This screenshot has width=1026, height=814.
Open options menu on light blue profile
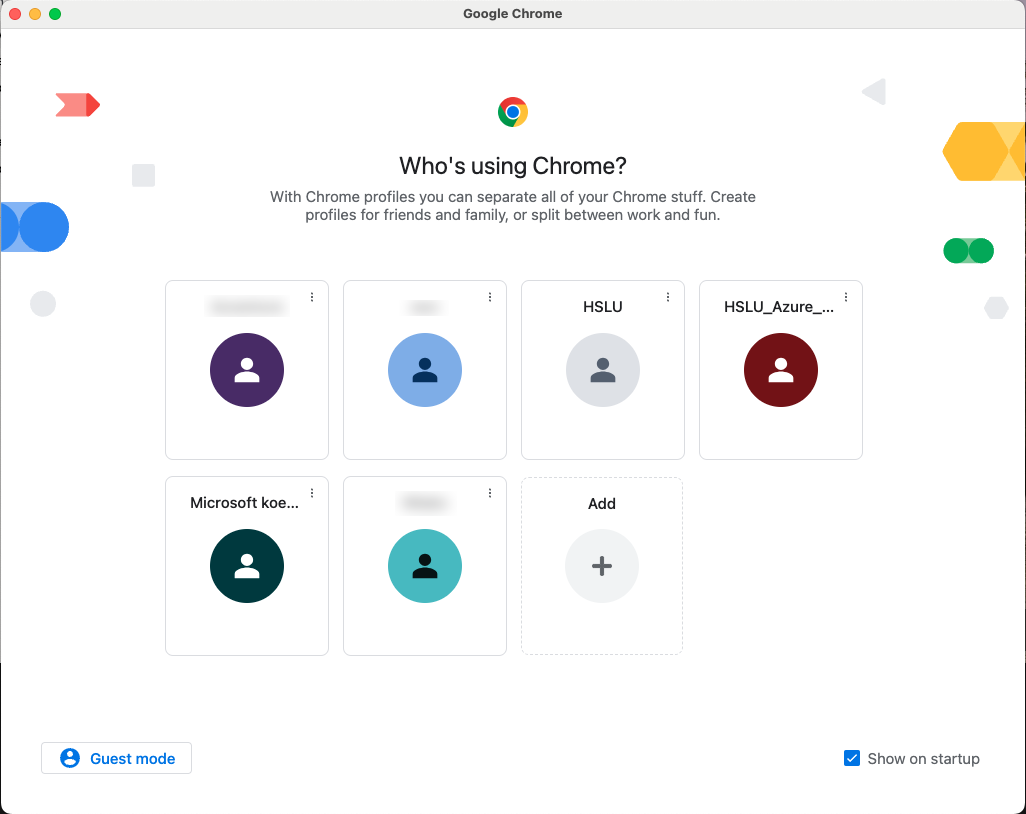[490, 297]
